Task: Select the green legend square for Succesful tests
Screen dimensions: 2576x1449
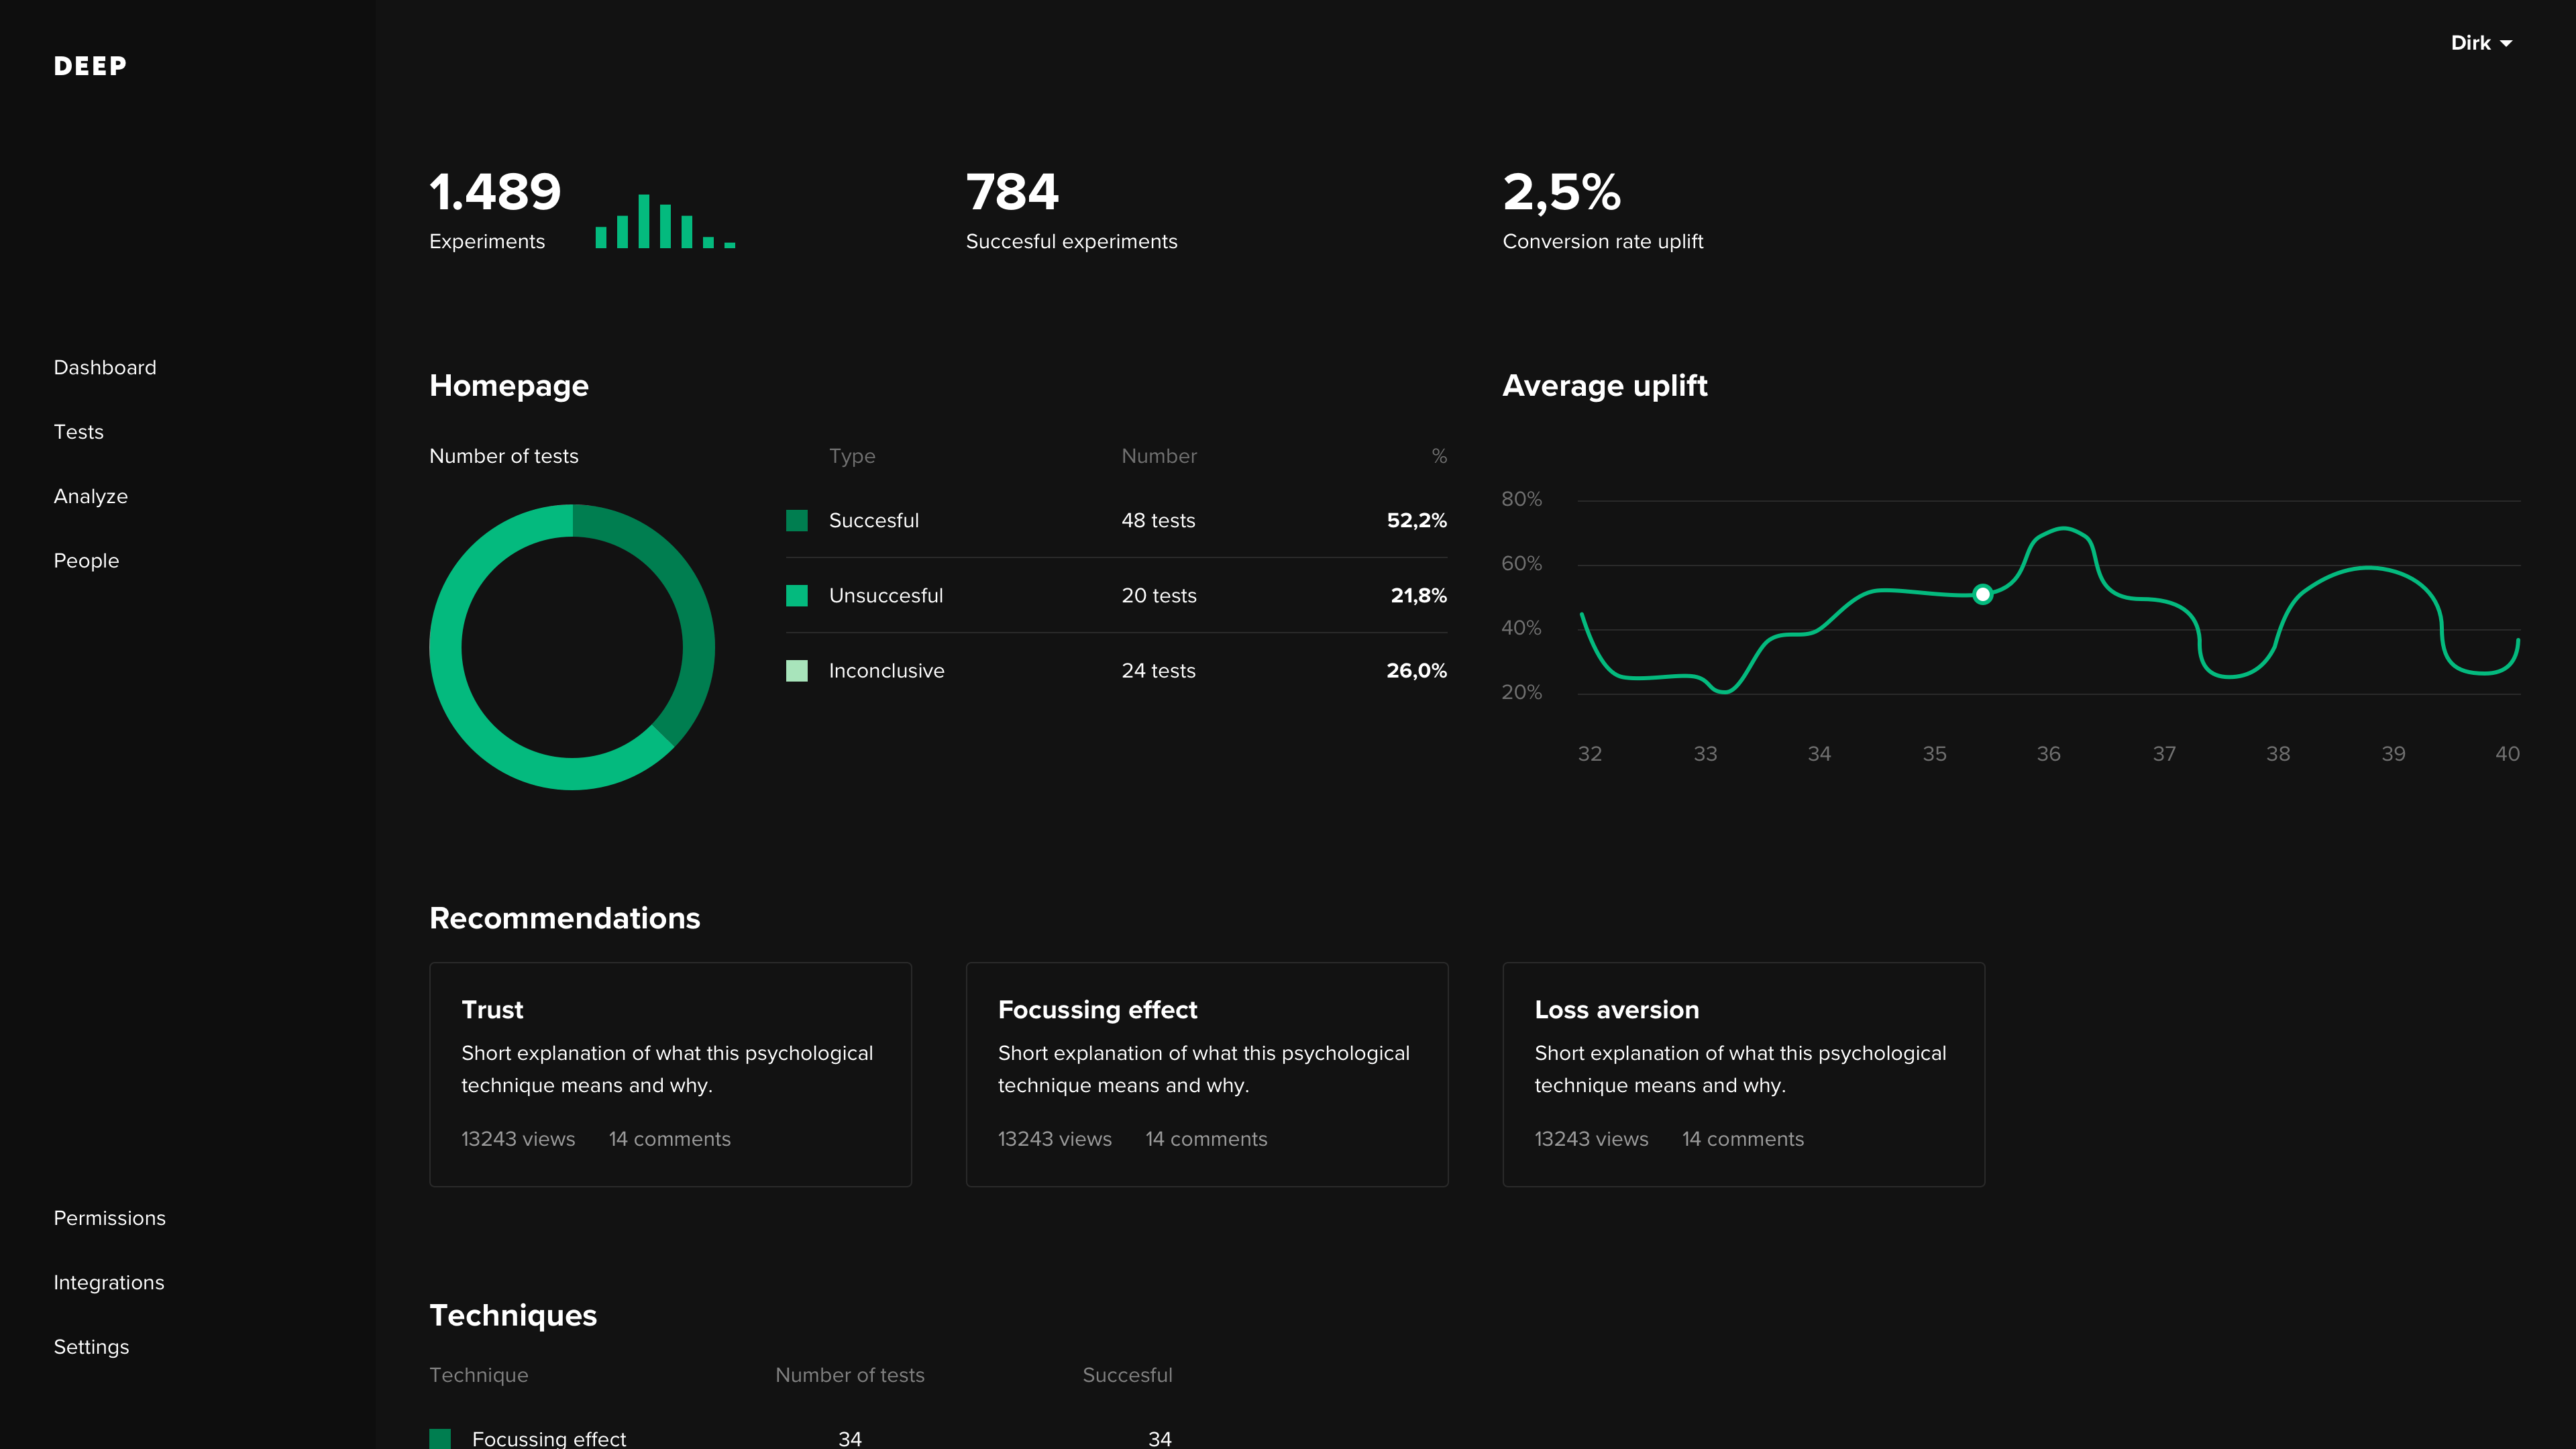Action: click(797, 520)
